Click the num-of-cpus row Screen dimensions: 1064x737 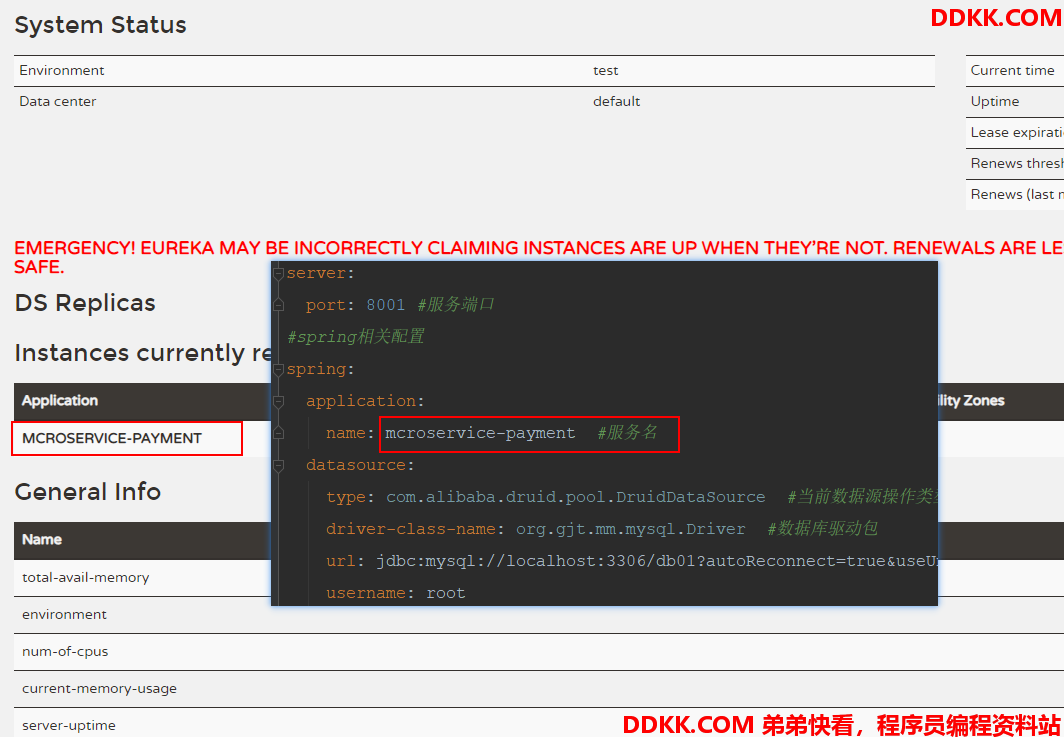65,651
